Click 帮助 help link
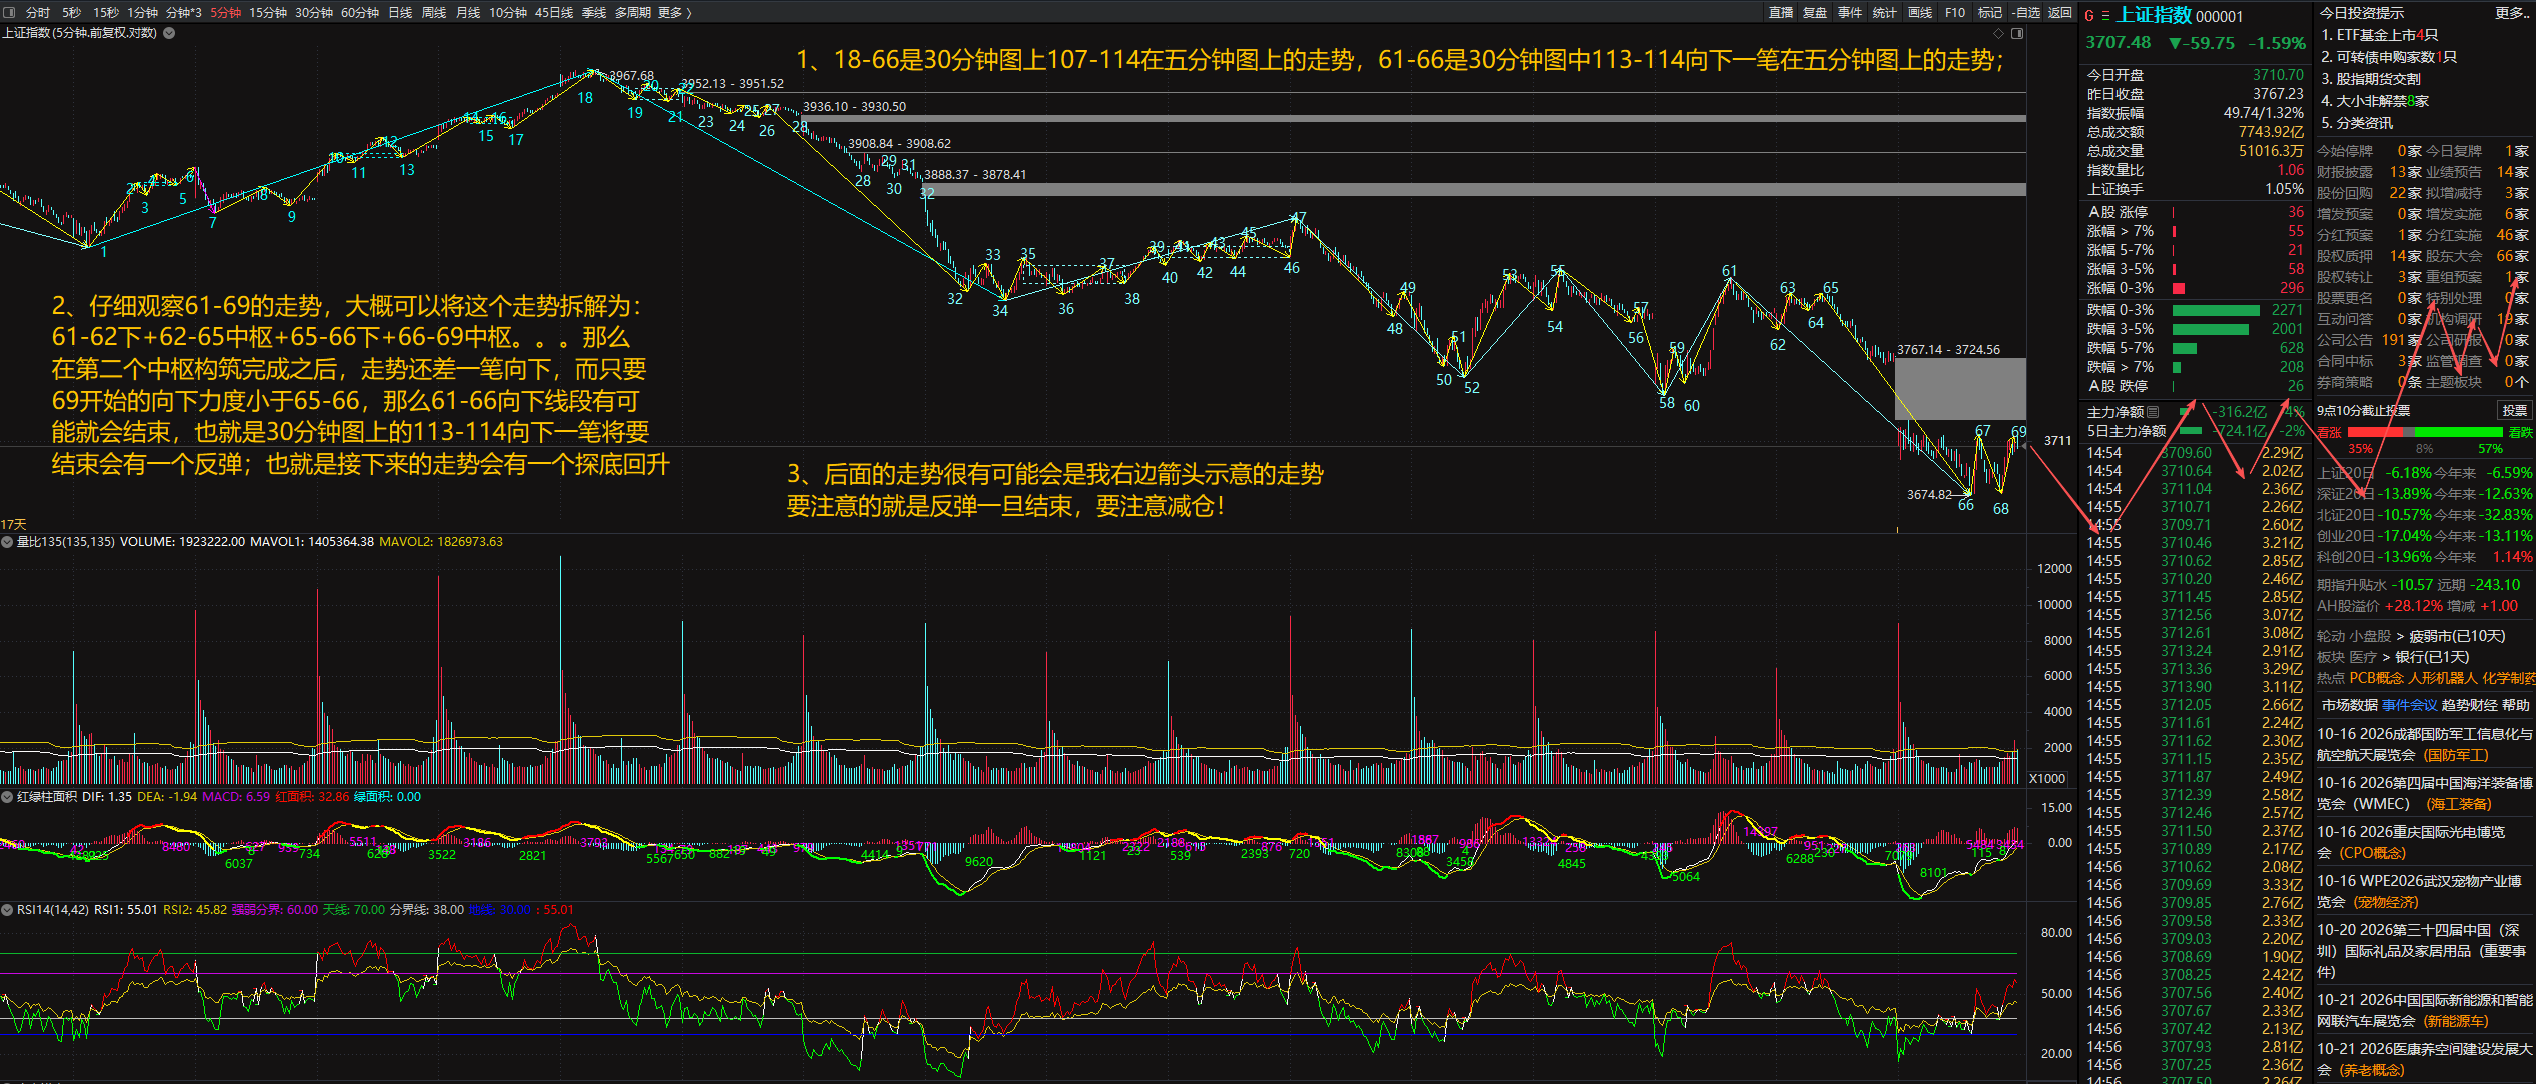 [2516, 705]
